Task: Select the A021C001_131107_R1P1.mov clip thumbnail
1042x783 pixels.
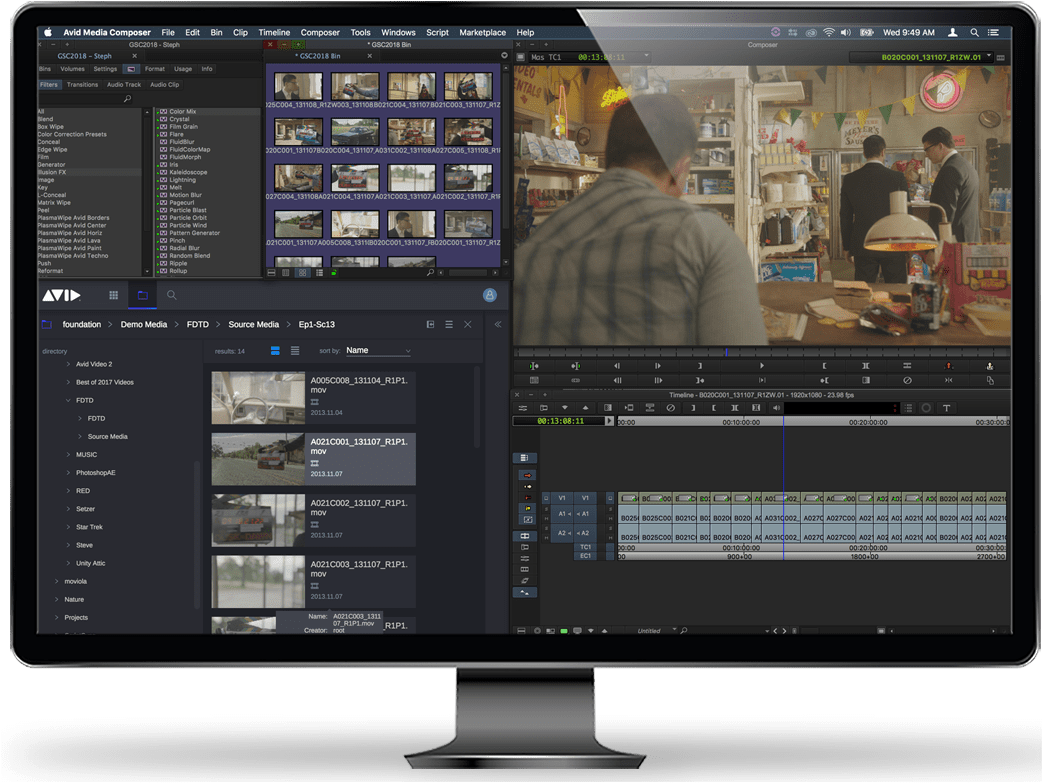Action: (258, 459)
